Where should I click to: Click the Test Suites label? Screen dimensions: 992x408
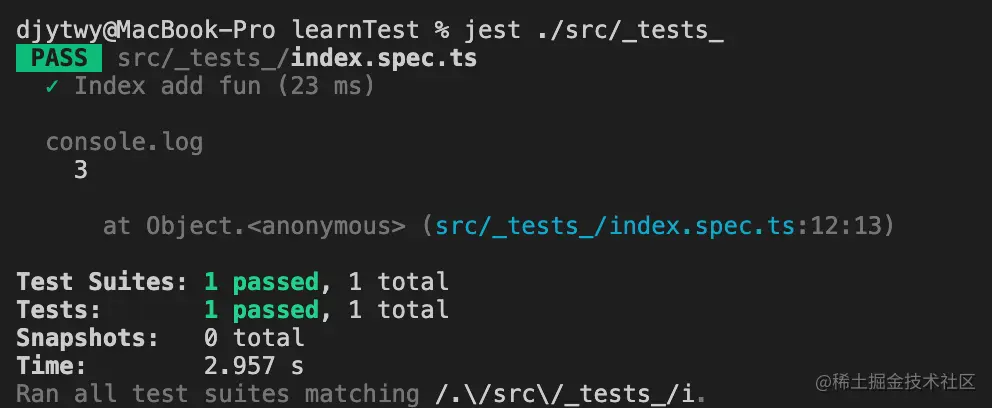100,282
